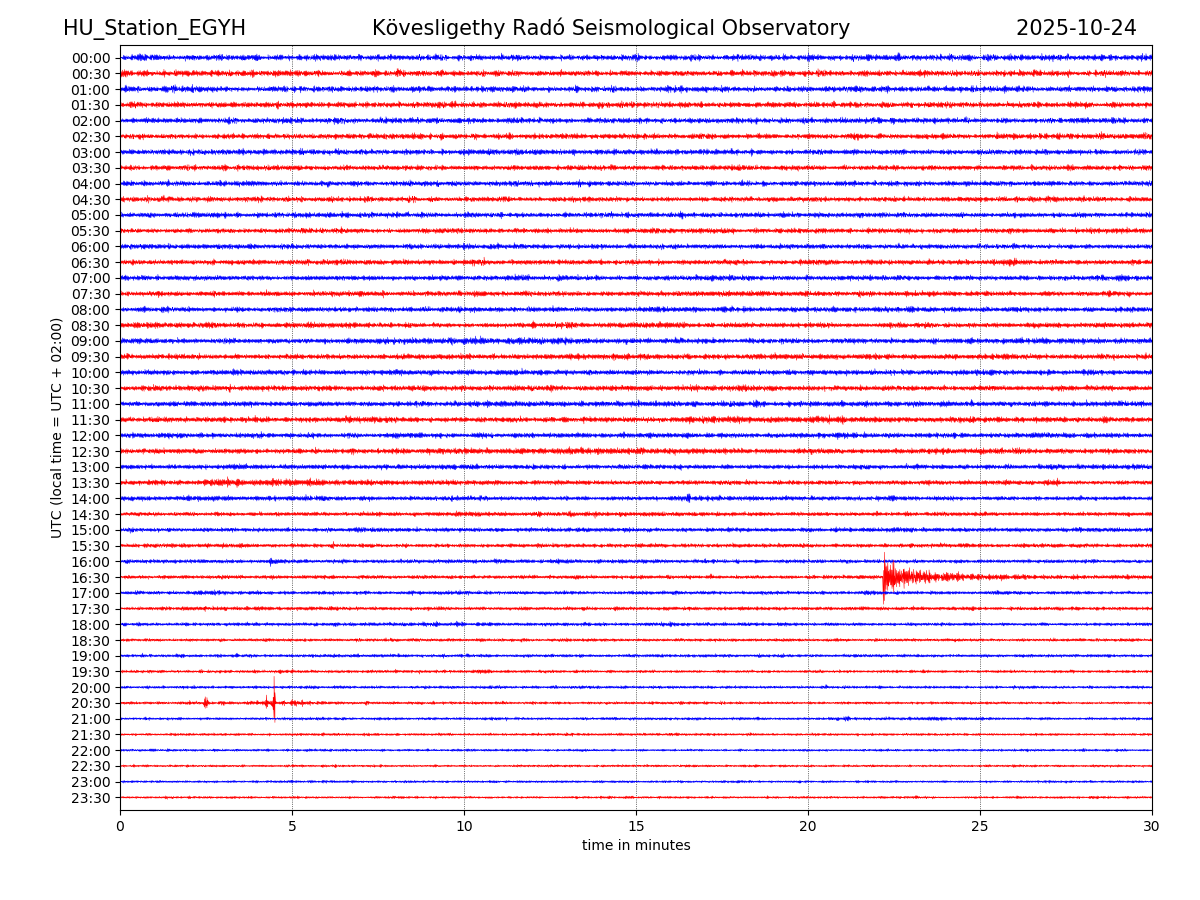Screen dimensions: 1200x900
Task: Click the noisy burst at start of 13:30 trace
Action: coord(222,483)
